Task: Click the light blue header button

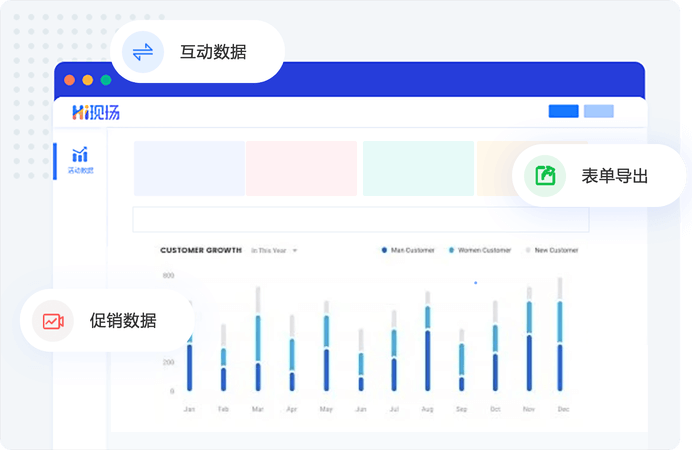Action: point(598,111)
